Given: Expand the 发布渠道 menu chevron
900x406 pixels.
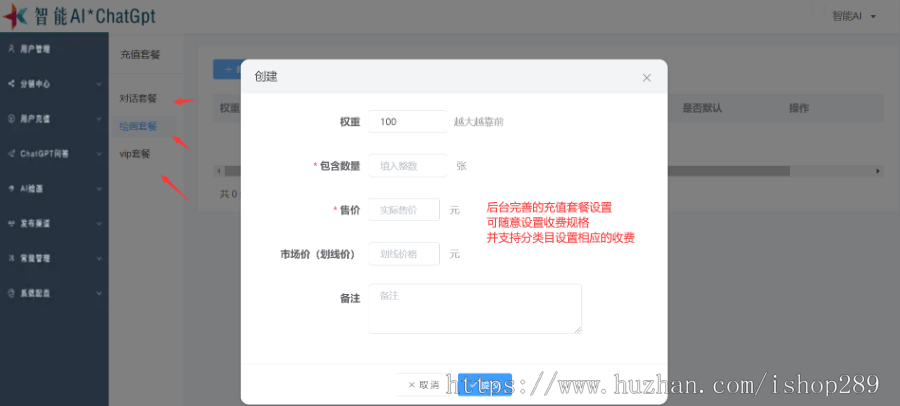Looking at the screenshot, I should pyautogui.click(x=99, y=223).
